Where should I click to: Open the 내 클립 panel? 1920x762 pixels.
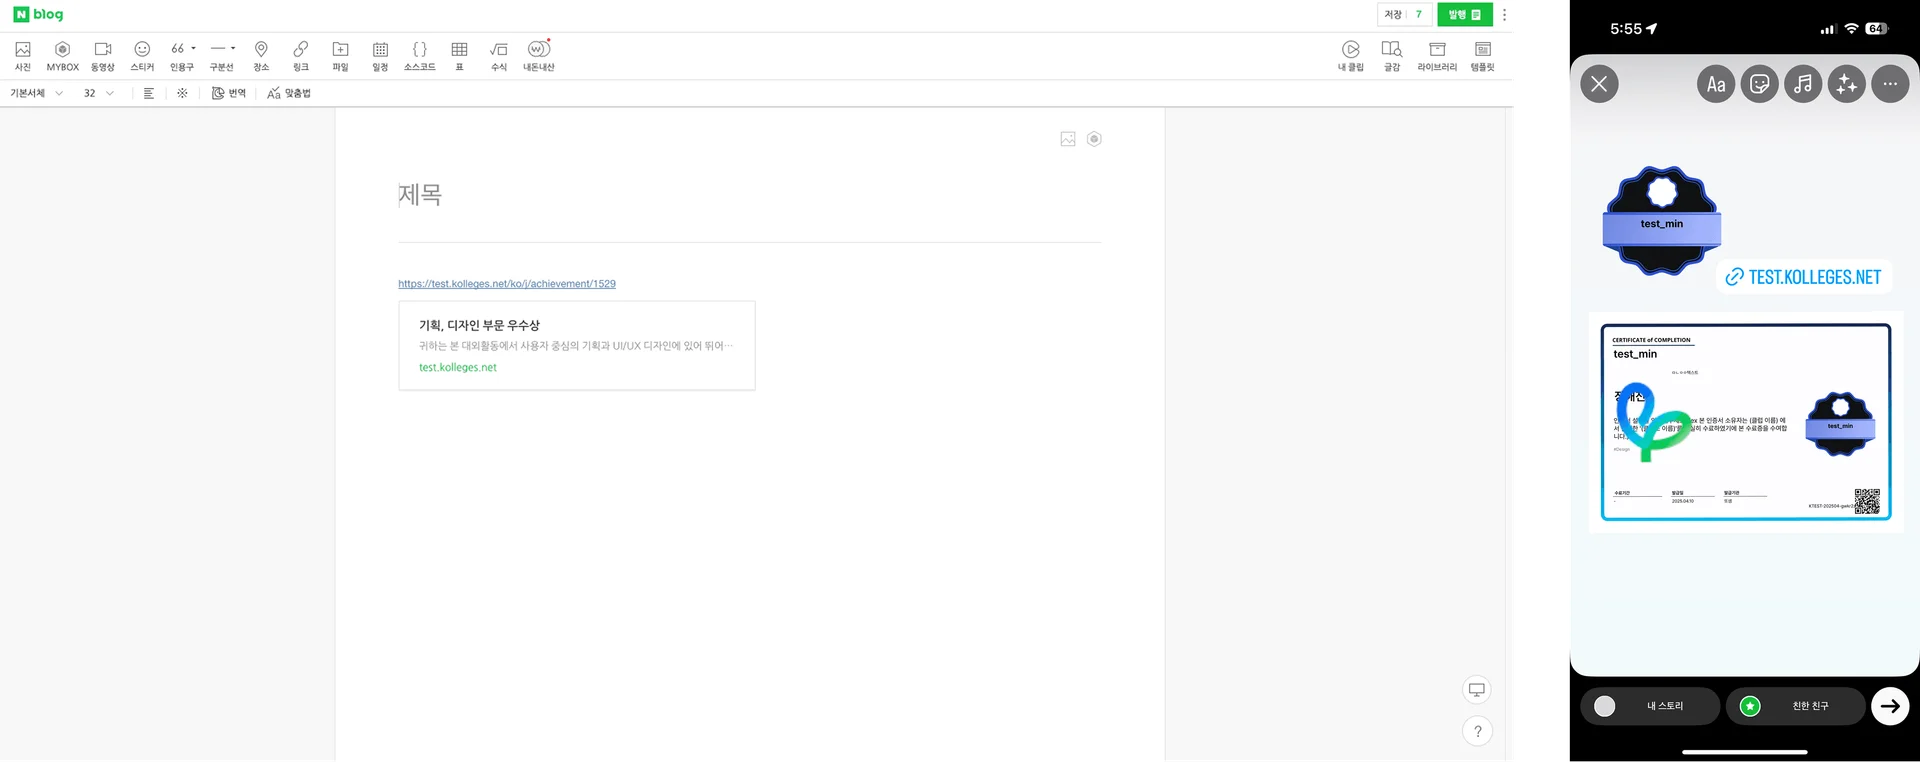point(1351,56)
